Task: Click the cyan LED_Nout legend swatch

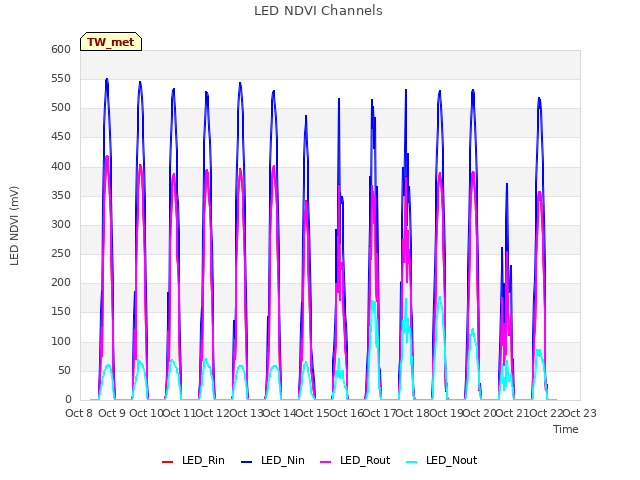Action: tap(412, 462)
